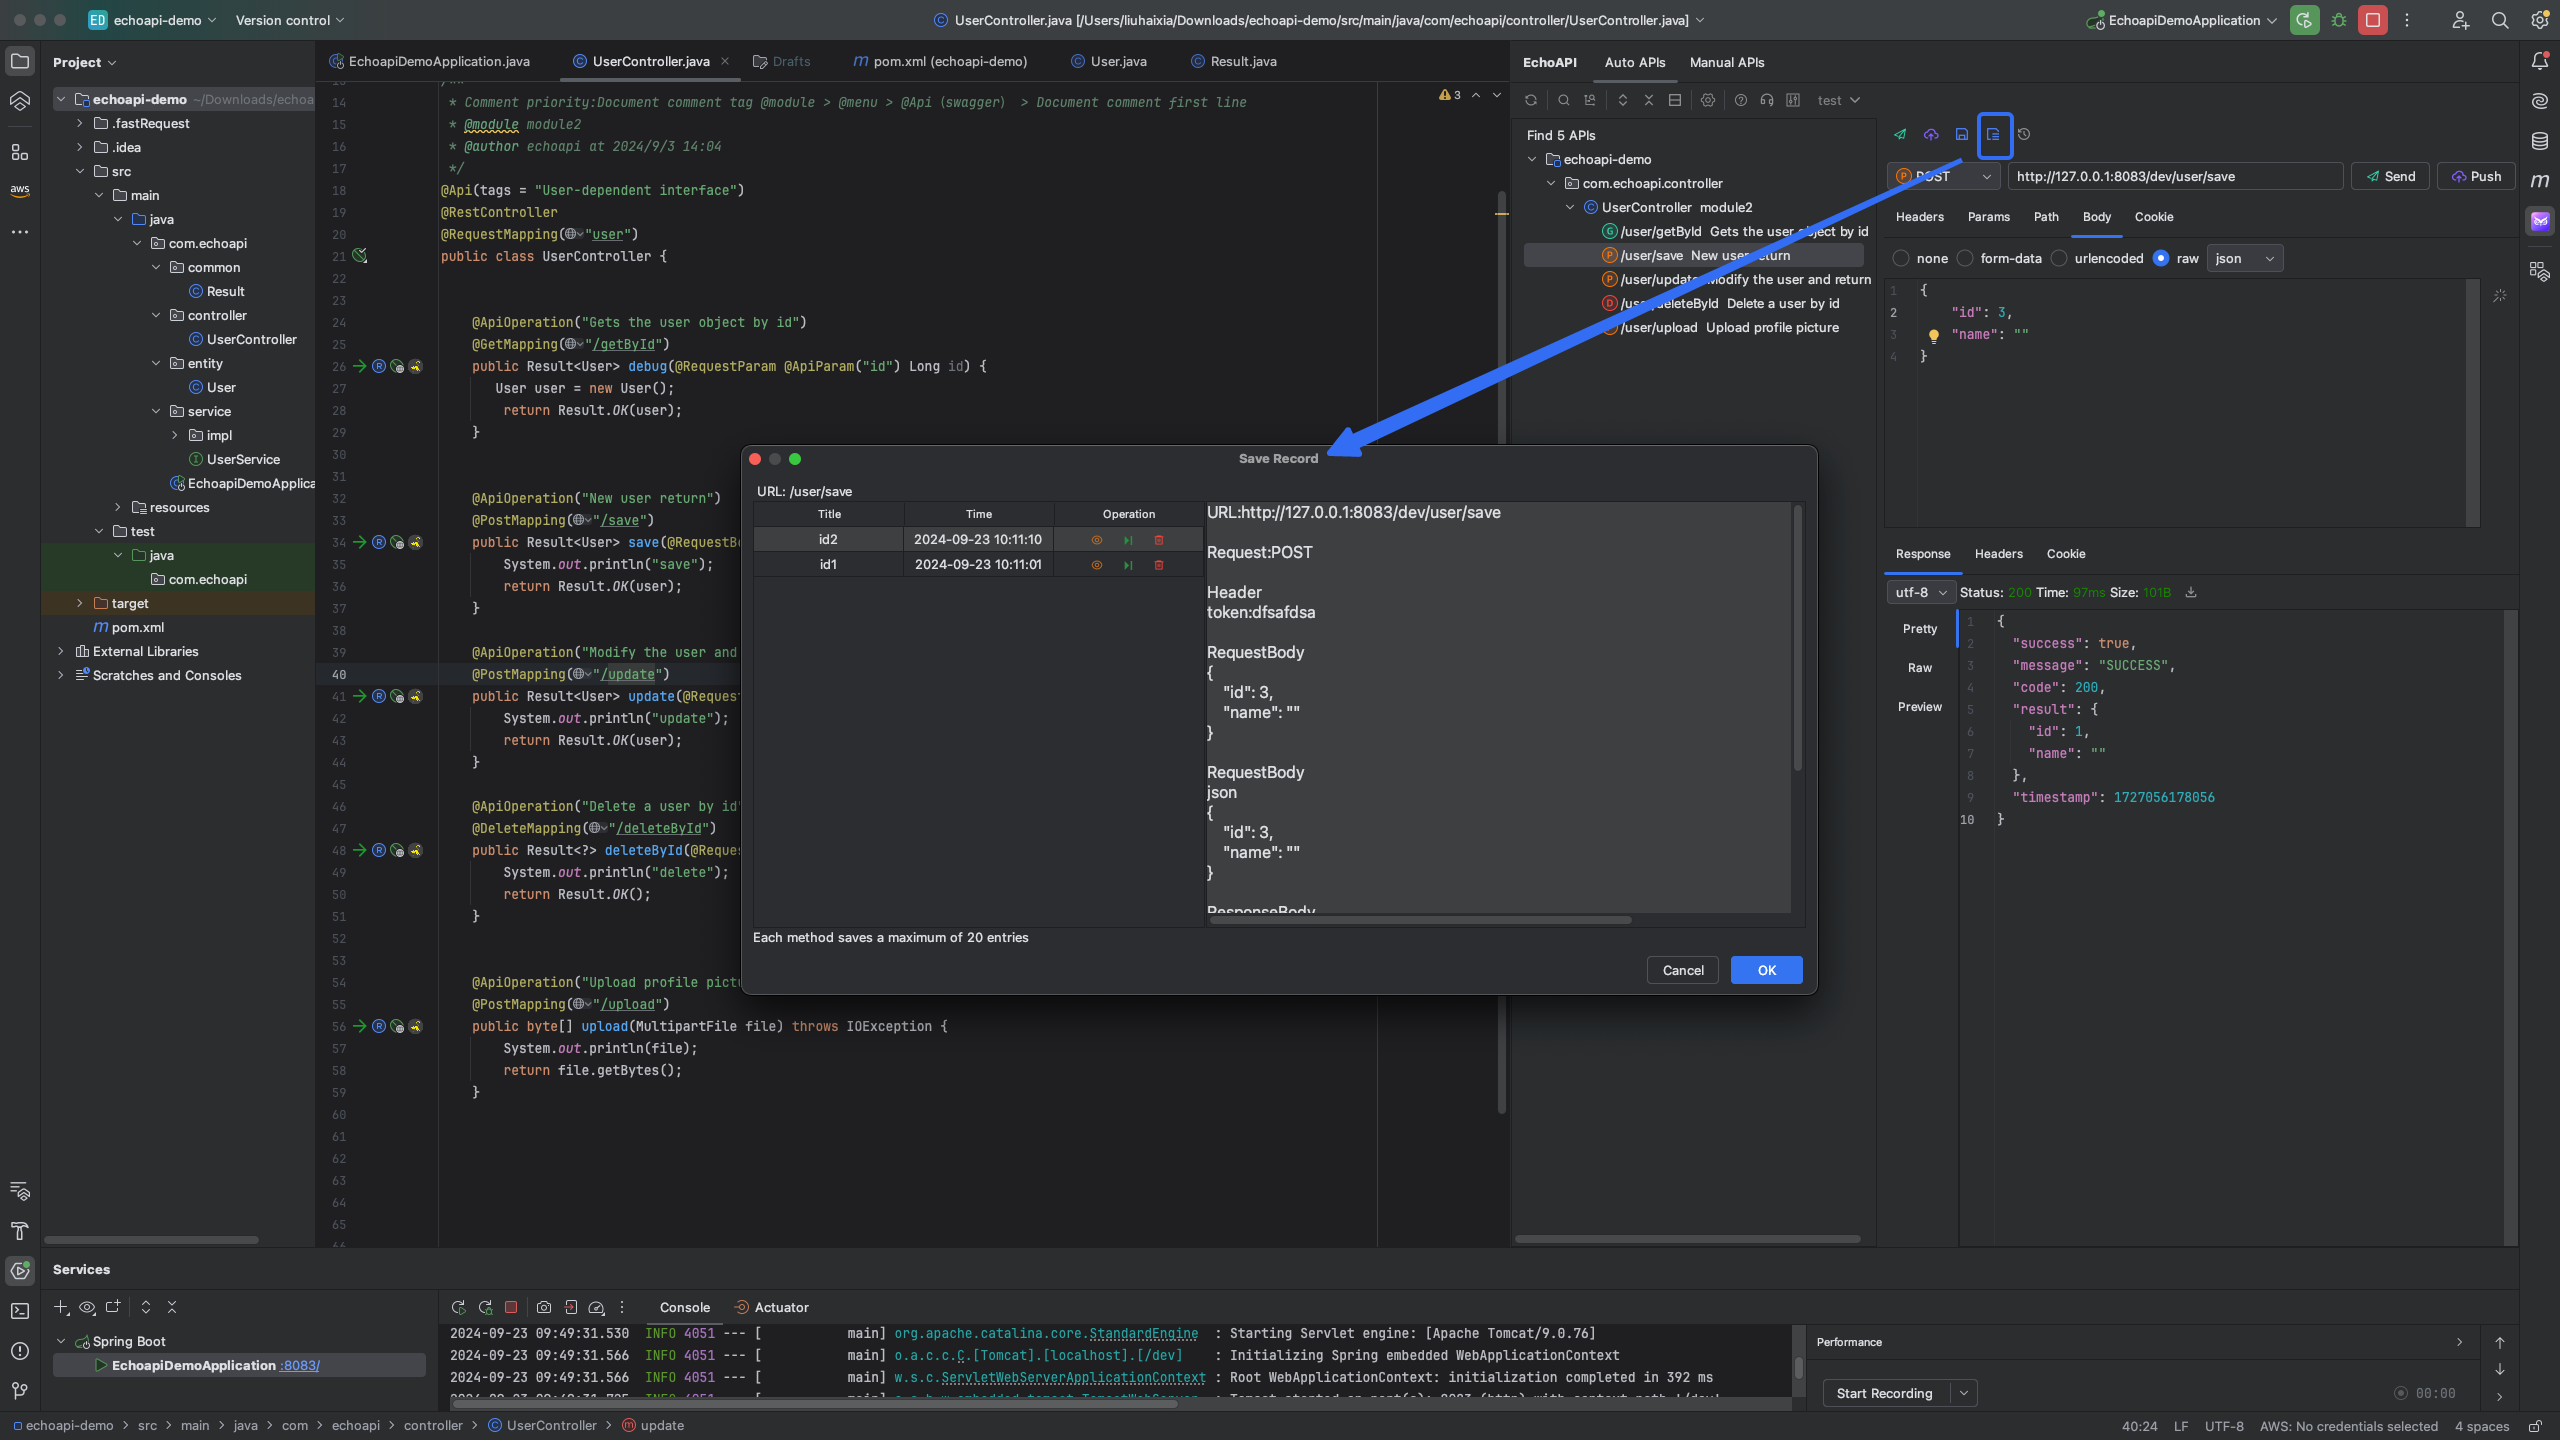Open the Maven tool window icon

pyautogui.click(x=2540, y=181)
